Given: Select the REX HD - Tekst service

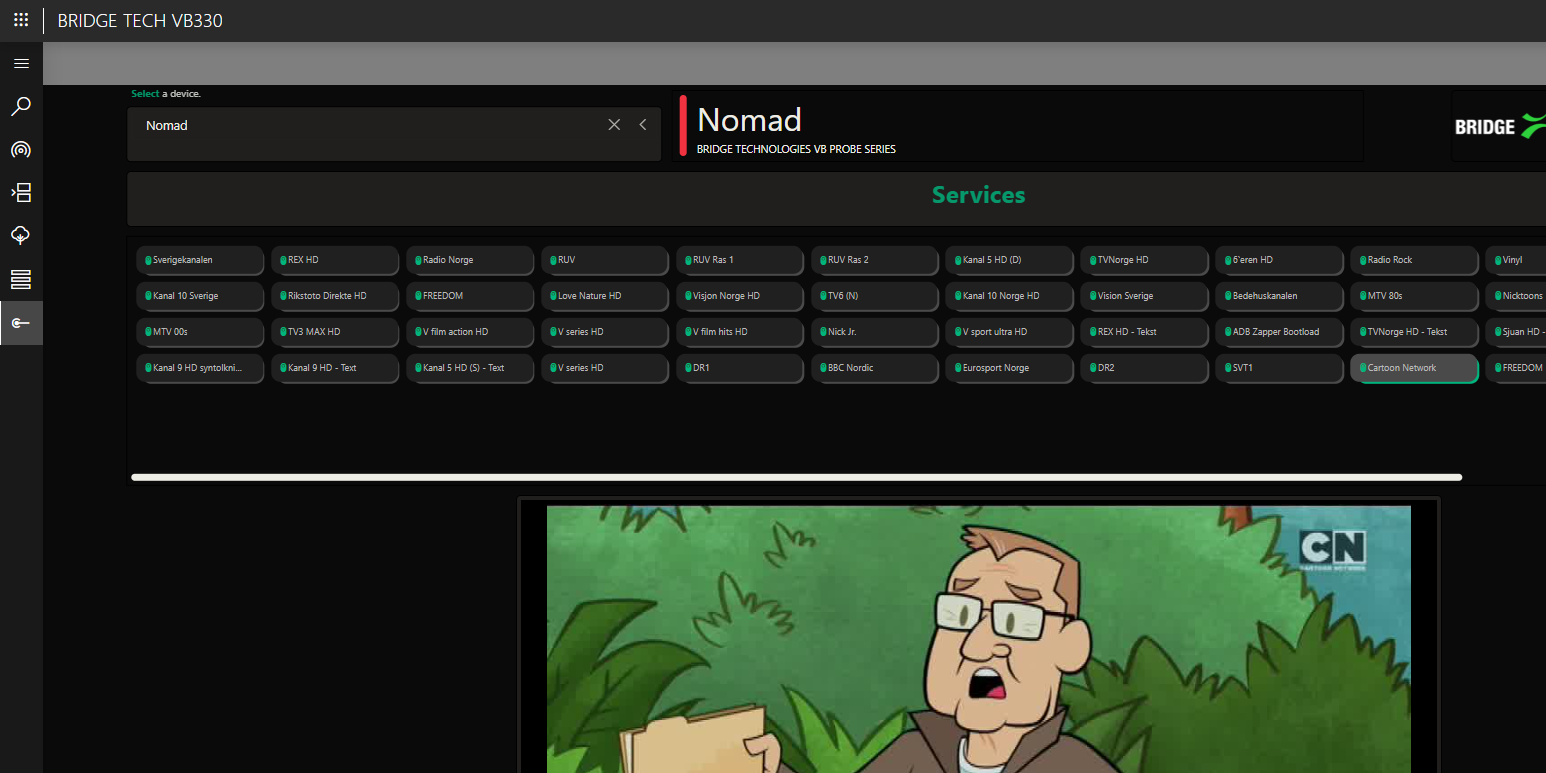Looking at the screenshot, I should [1145, 332].
